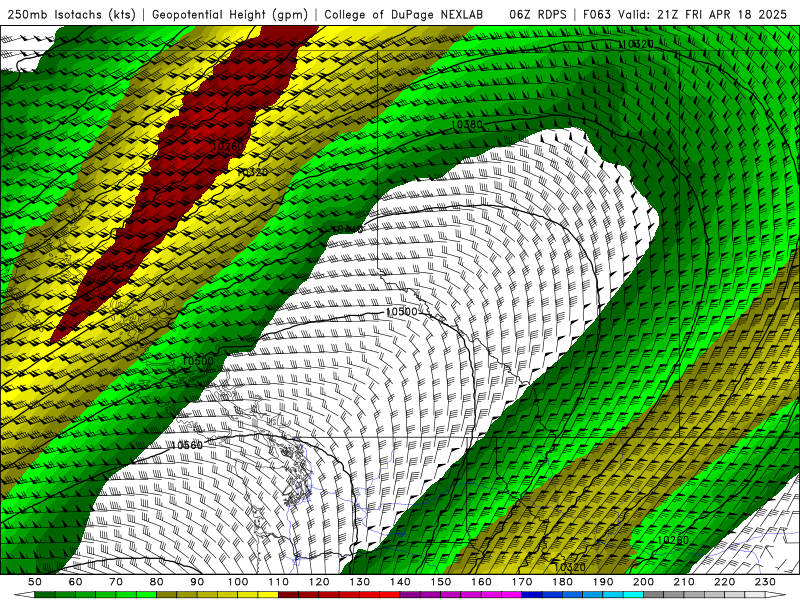Click the 120 knot scale label
The width and height of the screenshot is (800, 600).
pos(319,582)
